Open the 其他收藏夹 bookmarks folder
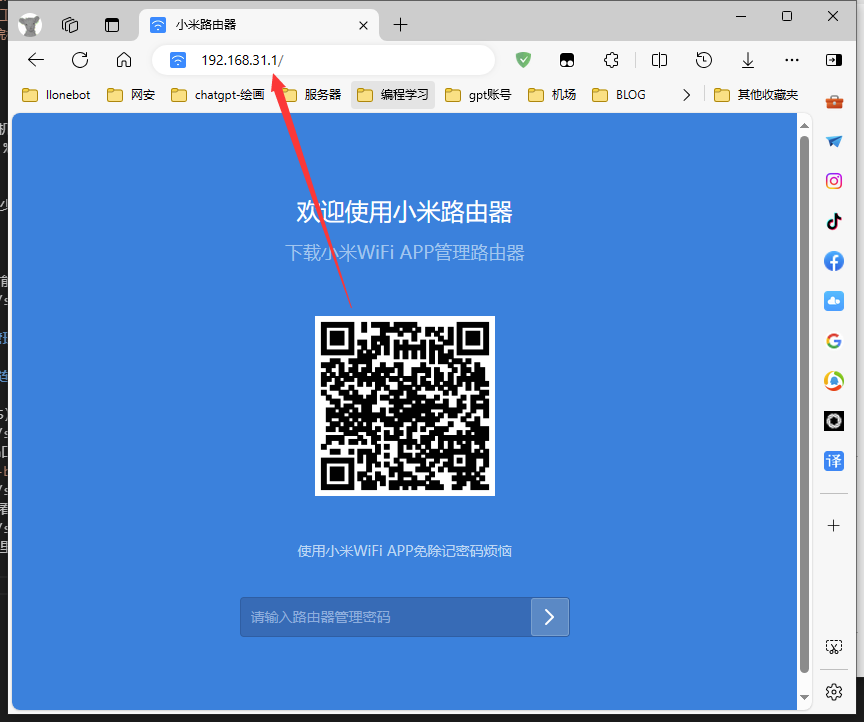The height and width of the screenshot is (722, 864). click(757, 95)
